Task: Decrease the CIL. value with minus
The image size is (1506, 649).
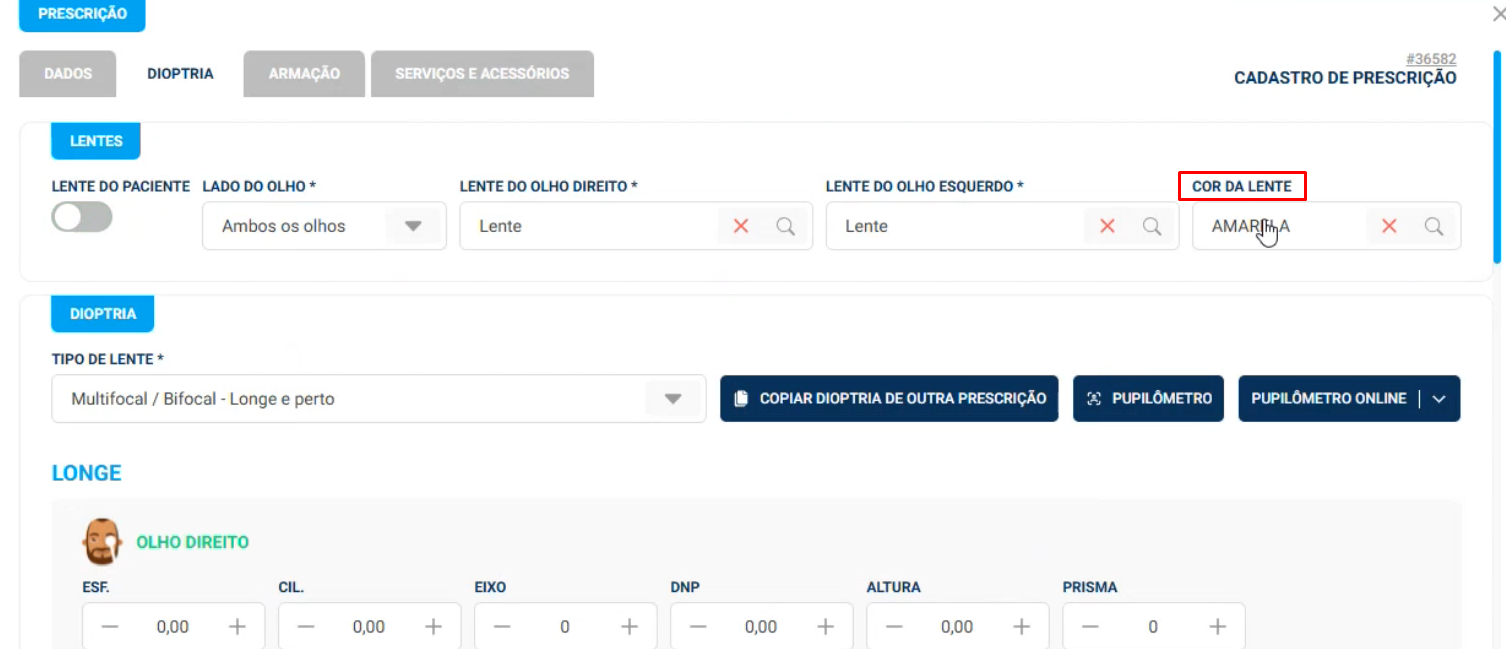Action: tap(306, 627)
